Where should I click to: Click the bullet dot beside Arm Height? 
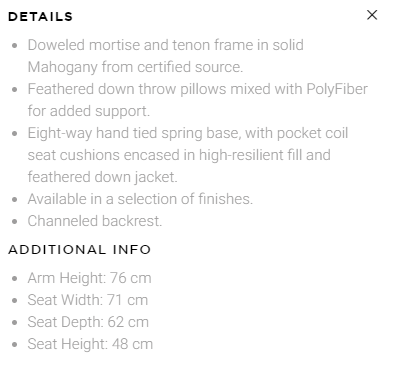coord(14,279)
